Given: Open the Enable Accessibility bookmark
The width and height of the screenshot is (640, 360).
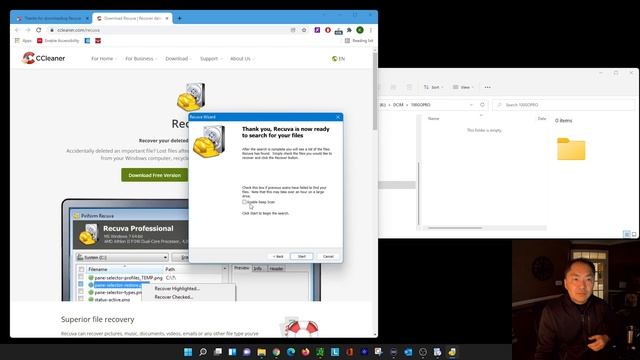Looking at the screenshot, I should (58, 41).
